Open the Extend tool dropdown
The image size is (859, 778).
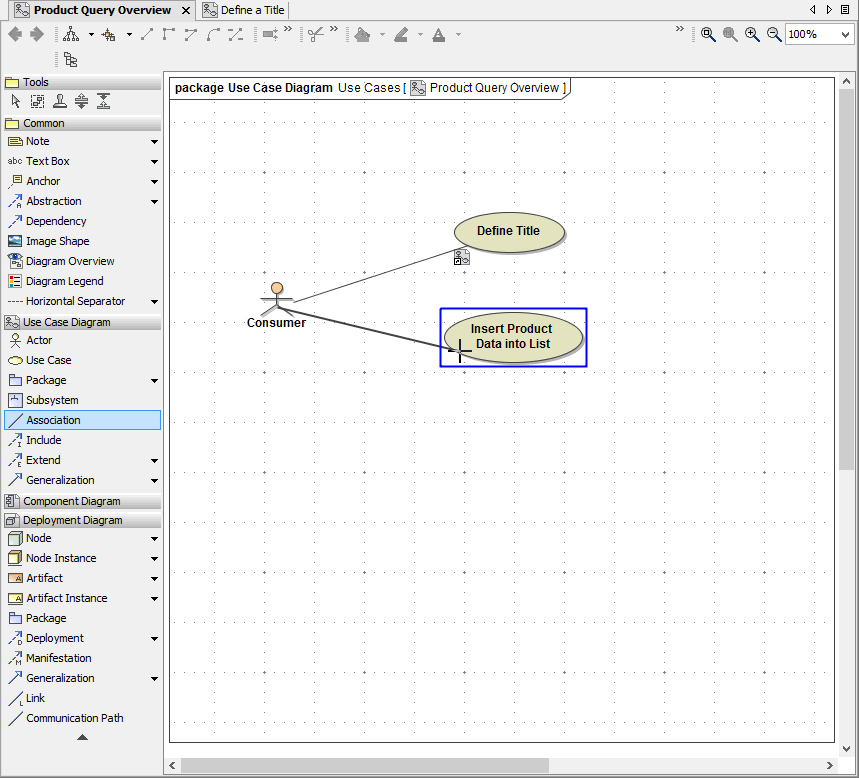(154, 459)
